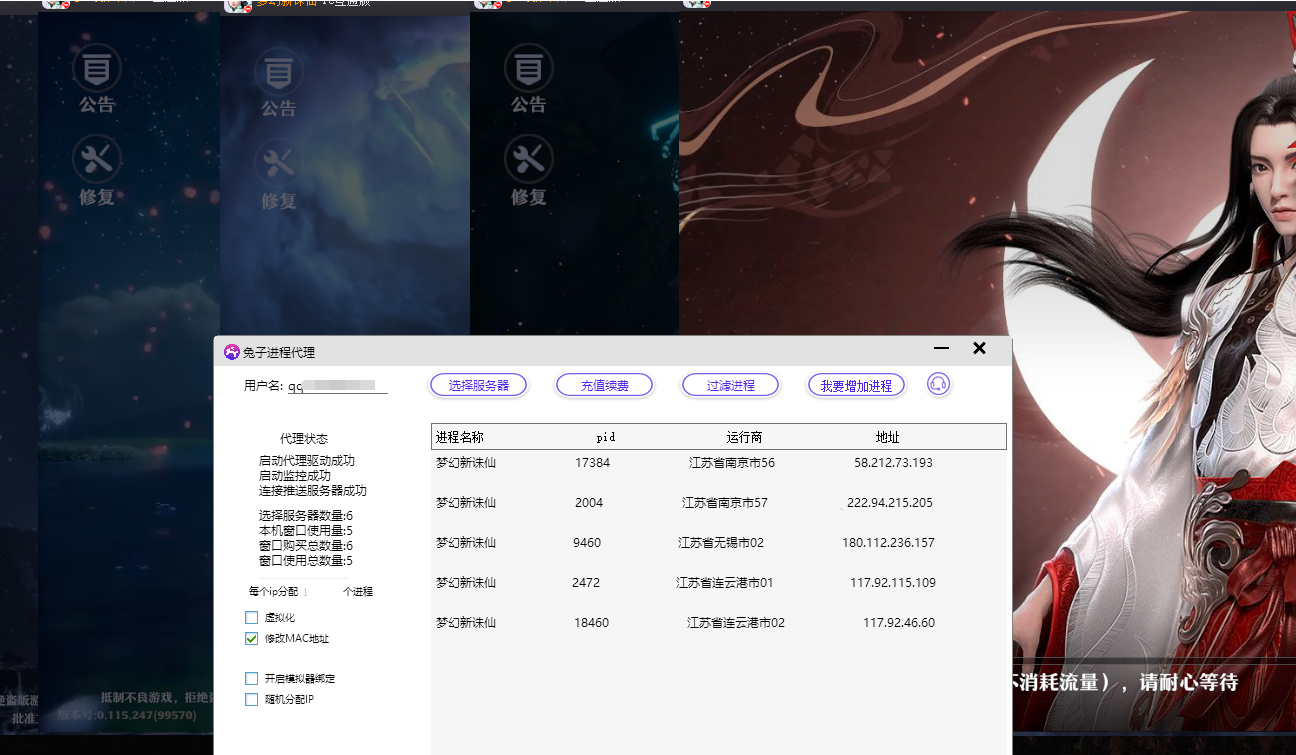Click the 进程名称 column header
Screen dimensions: 1296x755
(460, 437)
